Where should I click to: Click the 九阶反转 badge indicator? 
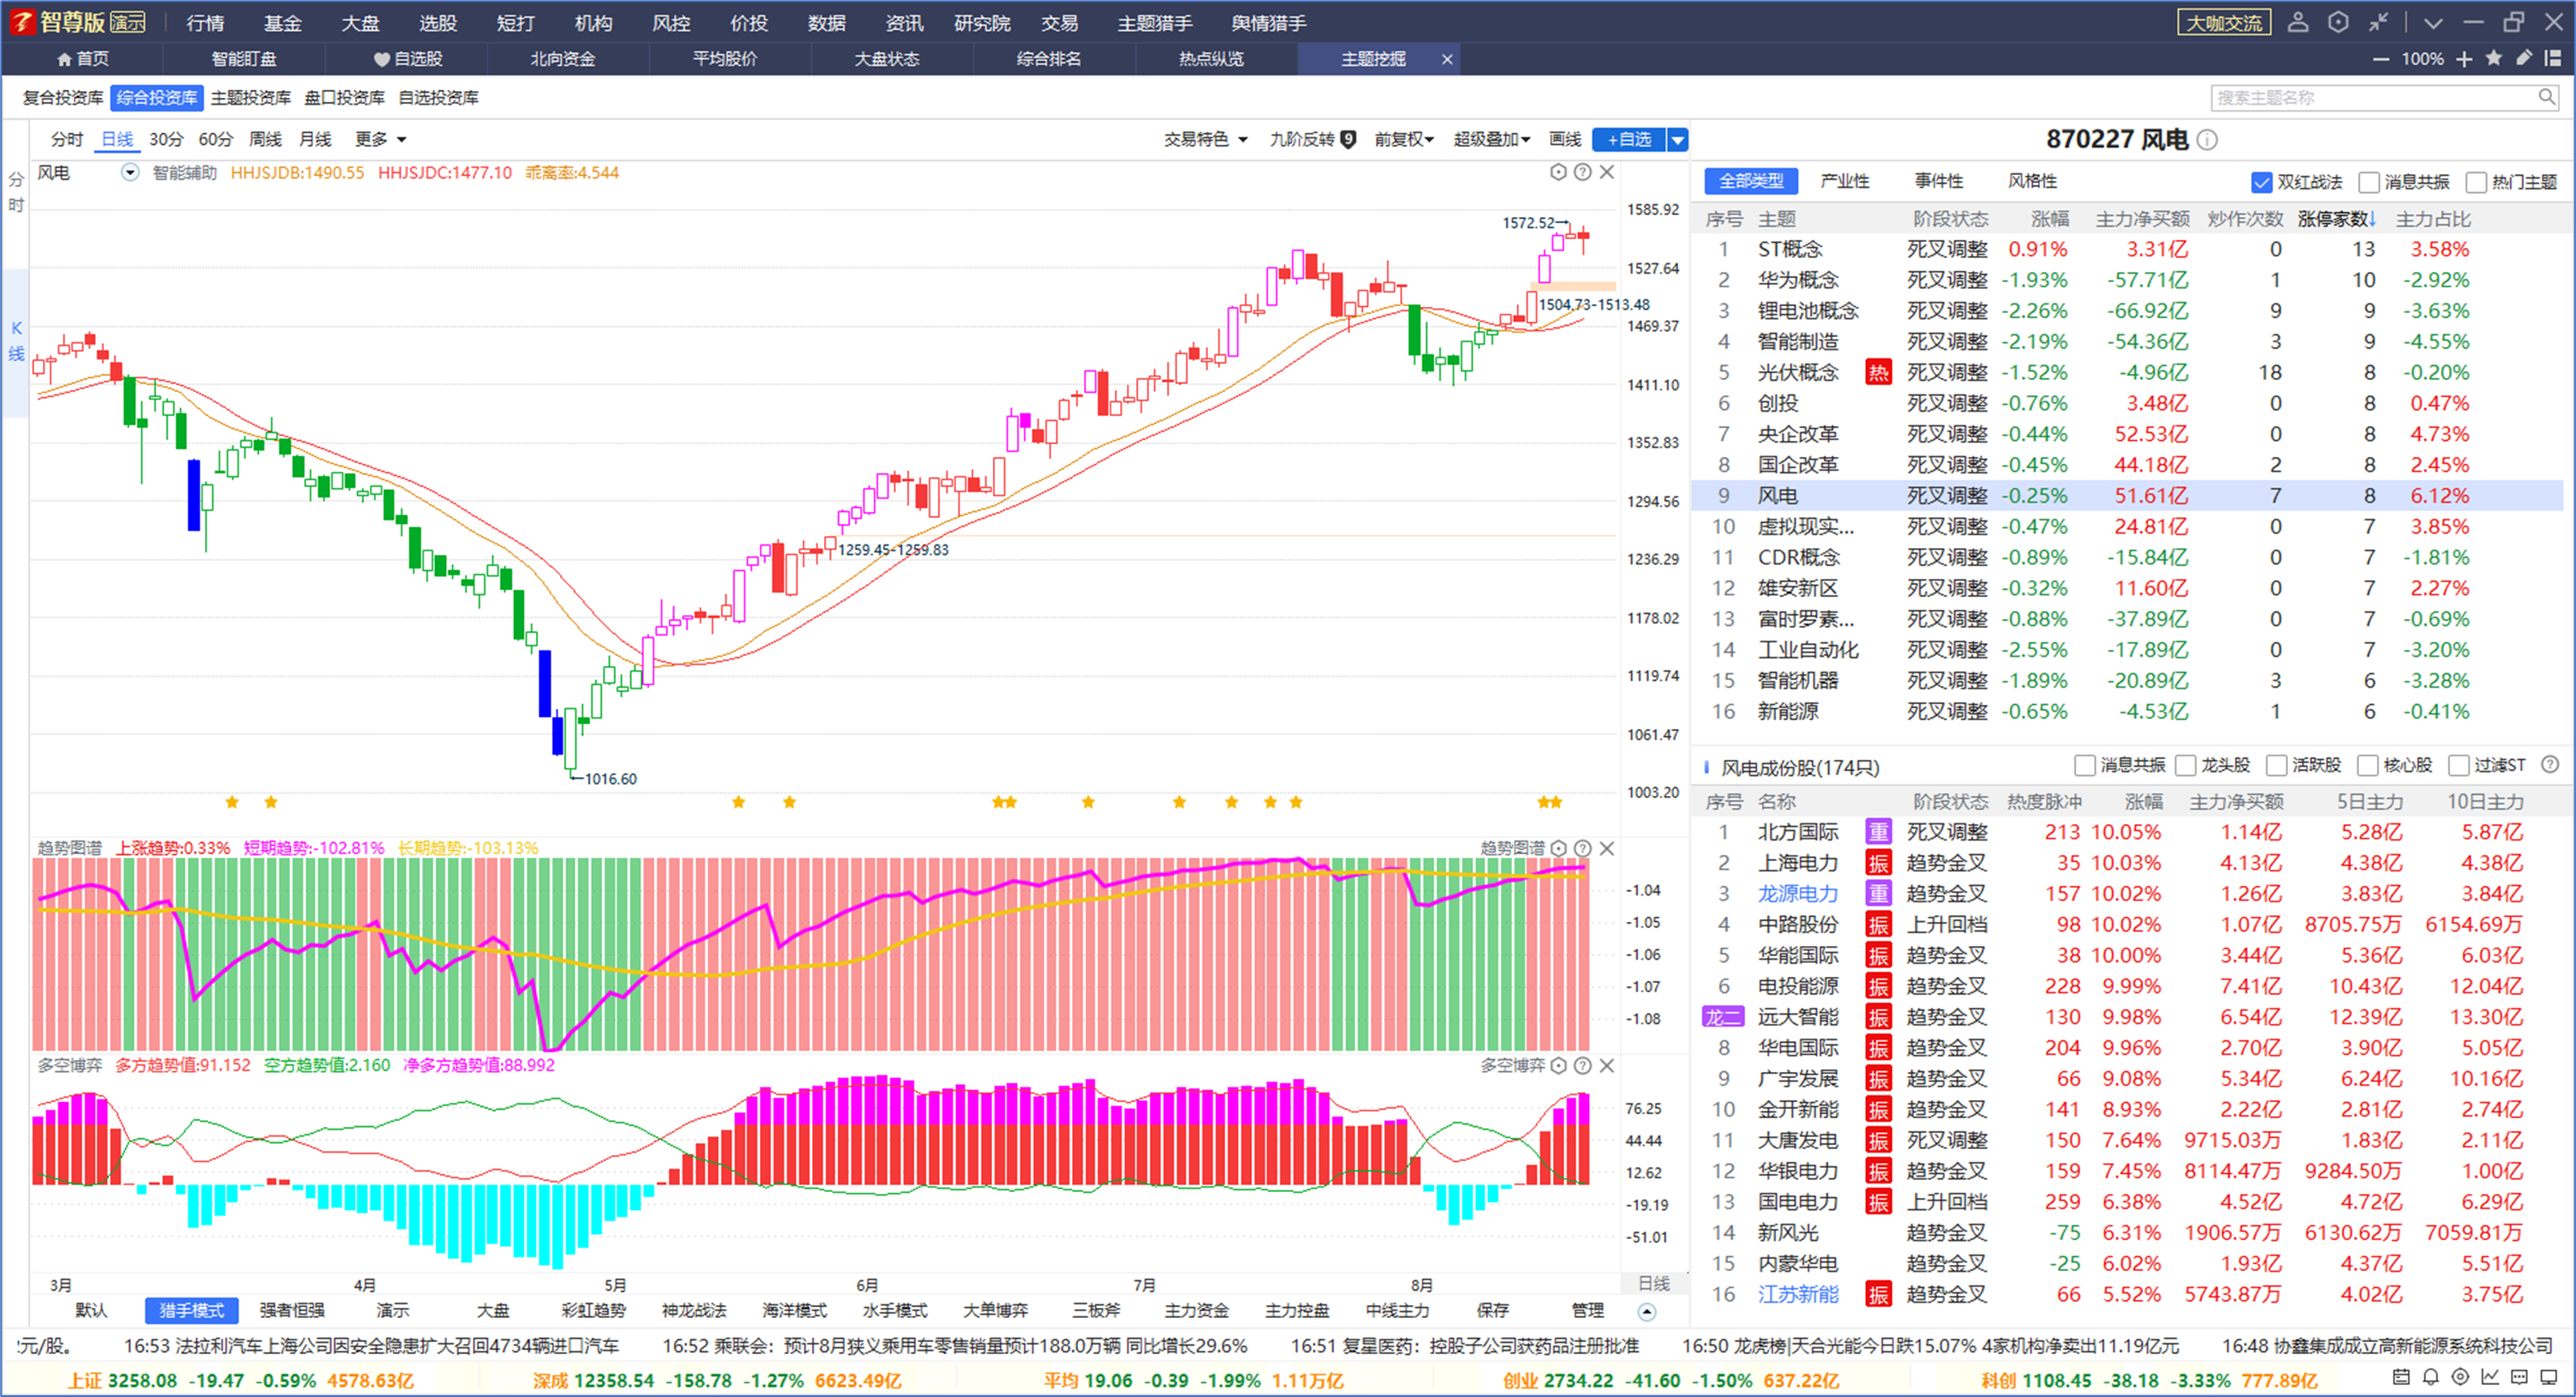click(x=1348, y=139)
